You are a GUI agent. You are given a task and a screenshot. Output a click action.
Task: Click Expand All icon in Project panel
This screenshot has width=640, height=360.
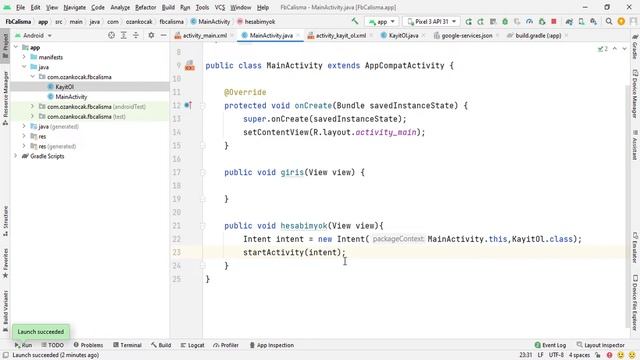point(124,36)
